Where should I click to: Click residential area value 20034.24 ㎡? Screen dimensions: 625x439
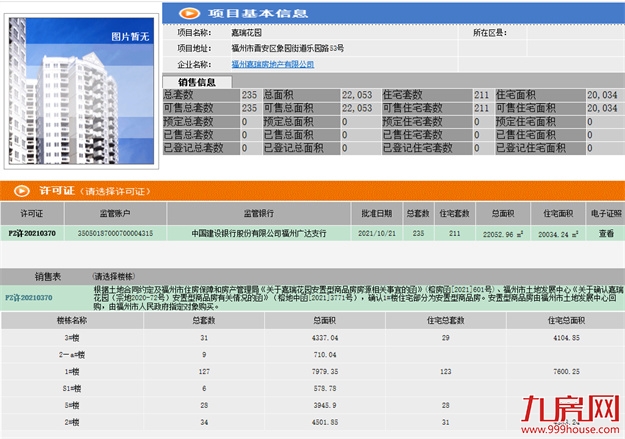(558, 234)
